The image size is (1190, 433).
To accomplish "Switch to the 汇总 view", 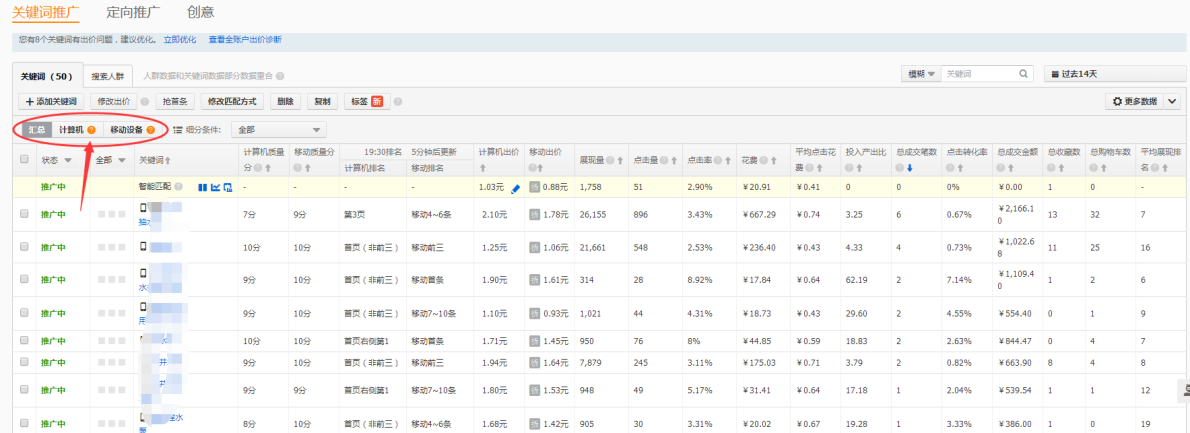I will [38, 130].
